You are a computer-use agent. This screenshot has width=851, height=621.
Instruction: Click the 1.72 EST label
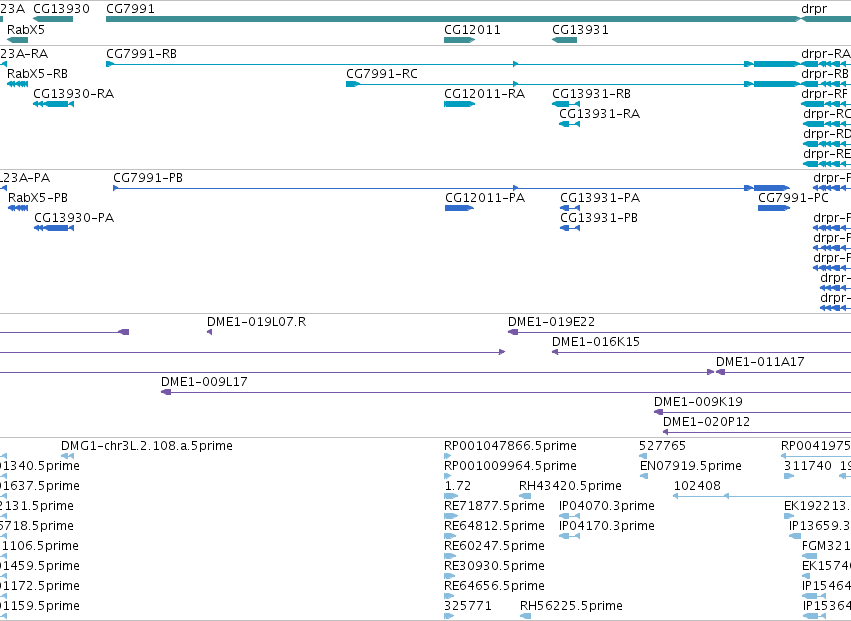point(458,486)
